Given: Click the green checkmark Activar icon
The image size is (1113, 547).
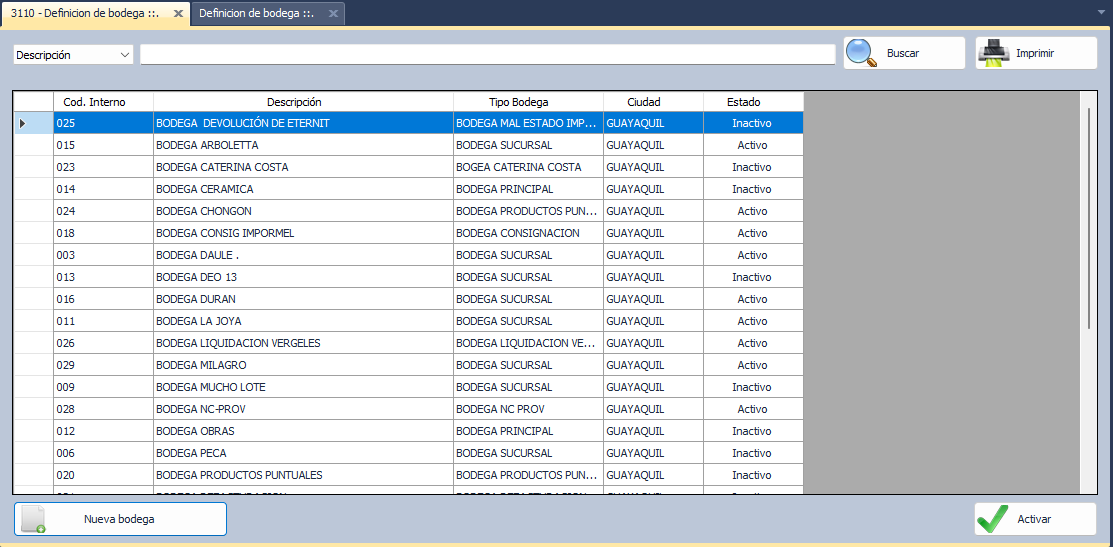Looking at the screenshot, I should [992, 519].
